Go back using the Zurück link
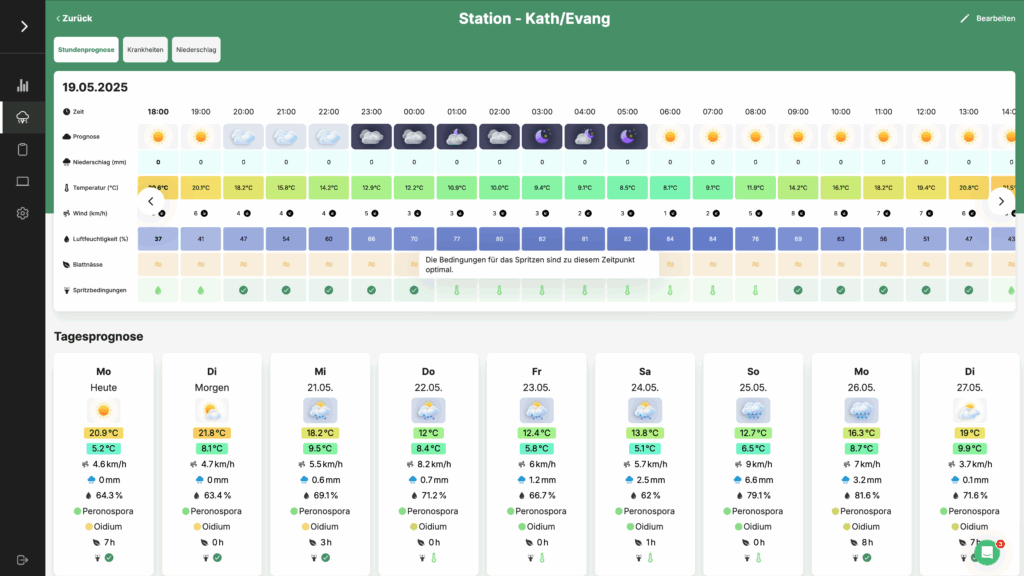 [73, 18]
